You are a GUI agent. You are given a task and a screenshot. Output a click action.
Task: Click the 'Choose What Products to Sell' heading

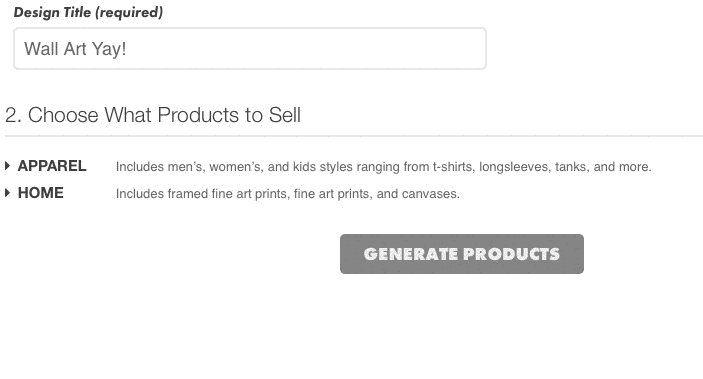(164, 115)
